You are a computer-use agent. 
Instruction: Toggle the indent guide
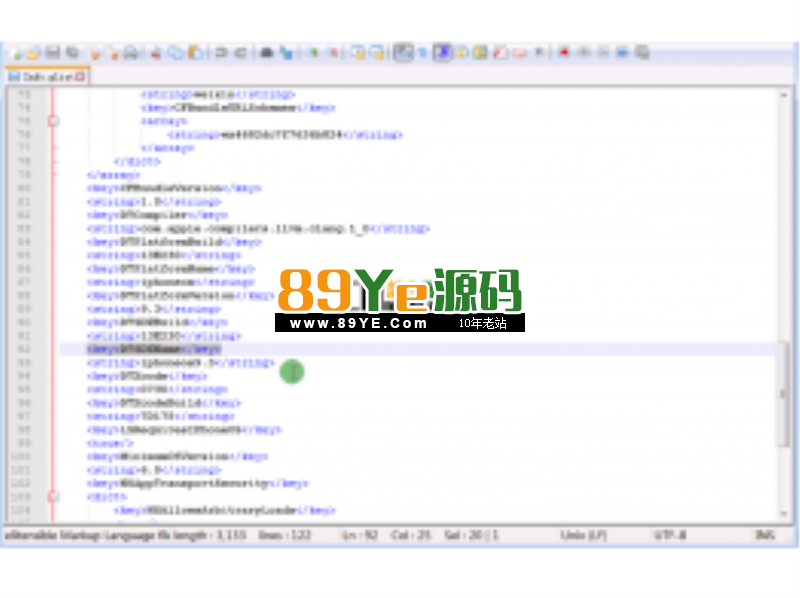coord(442,53)
